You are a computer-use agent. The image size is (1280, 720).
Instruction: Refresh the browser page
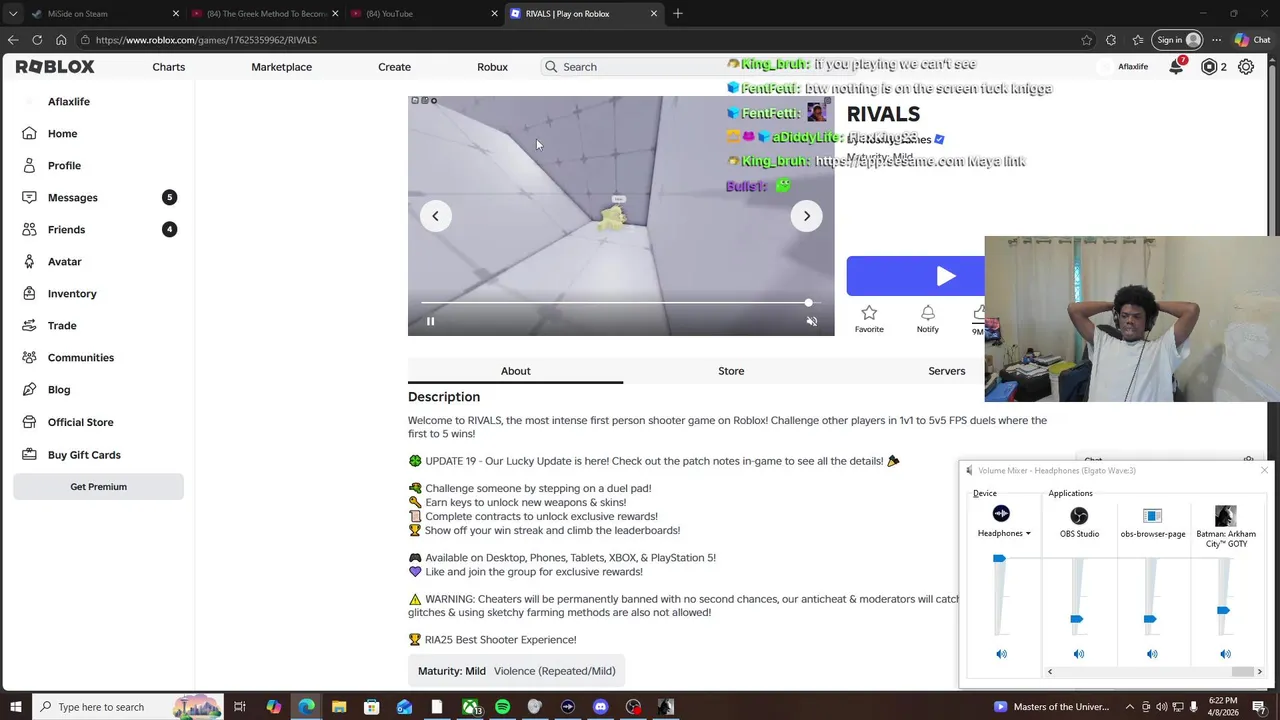click(37, 40)
